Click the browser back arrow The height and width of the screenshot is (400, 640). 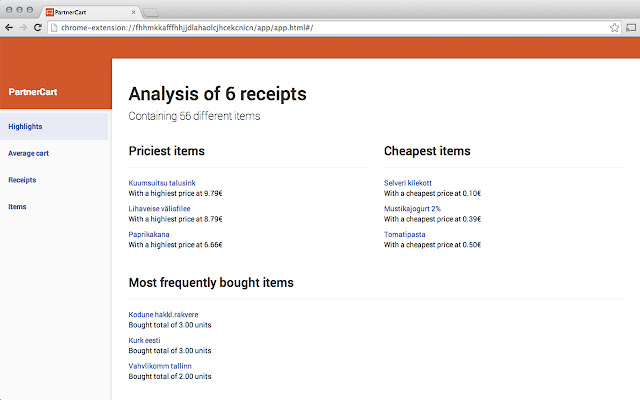(9, 27)
